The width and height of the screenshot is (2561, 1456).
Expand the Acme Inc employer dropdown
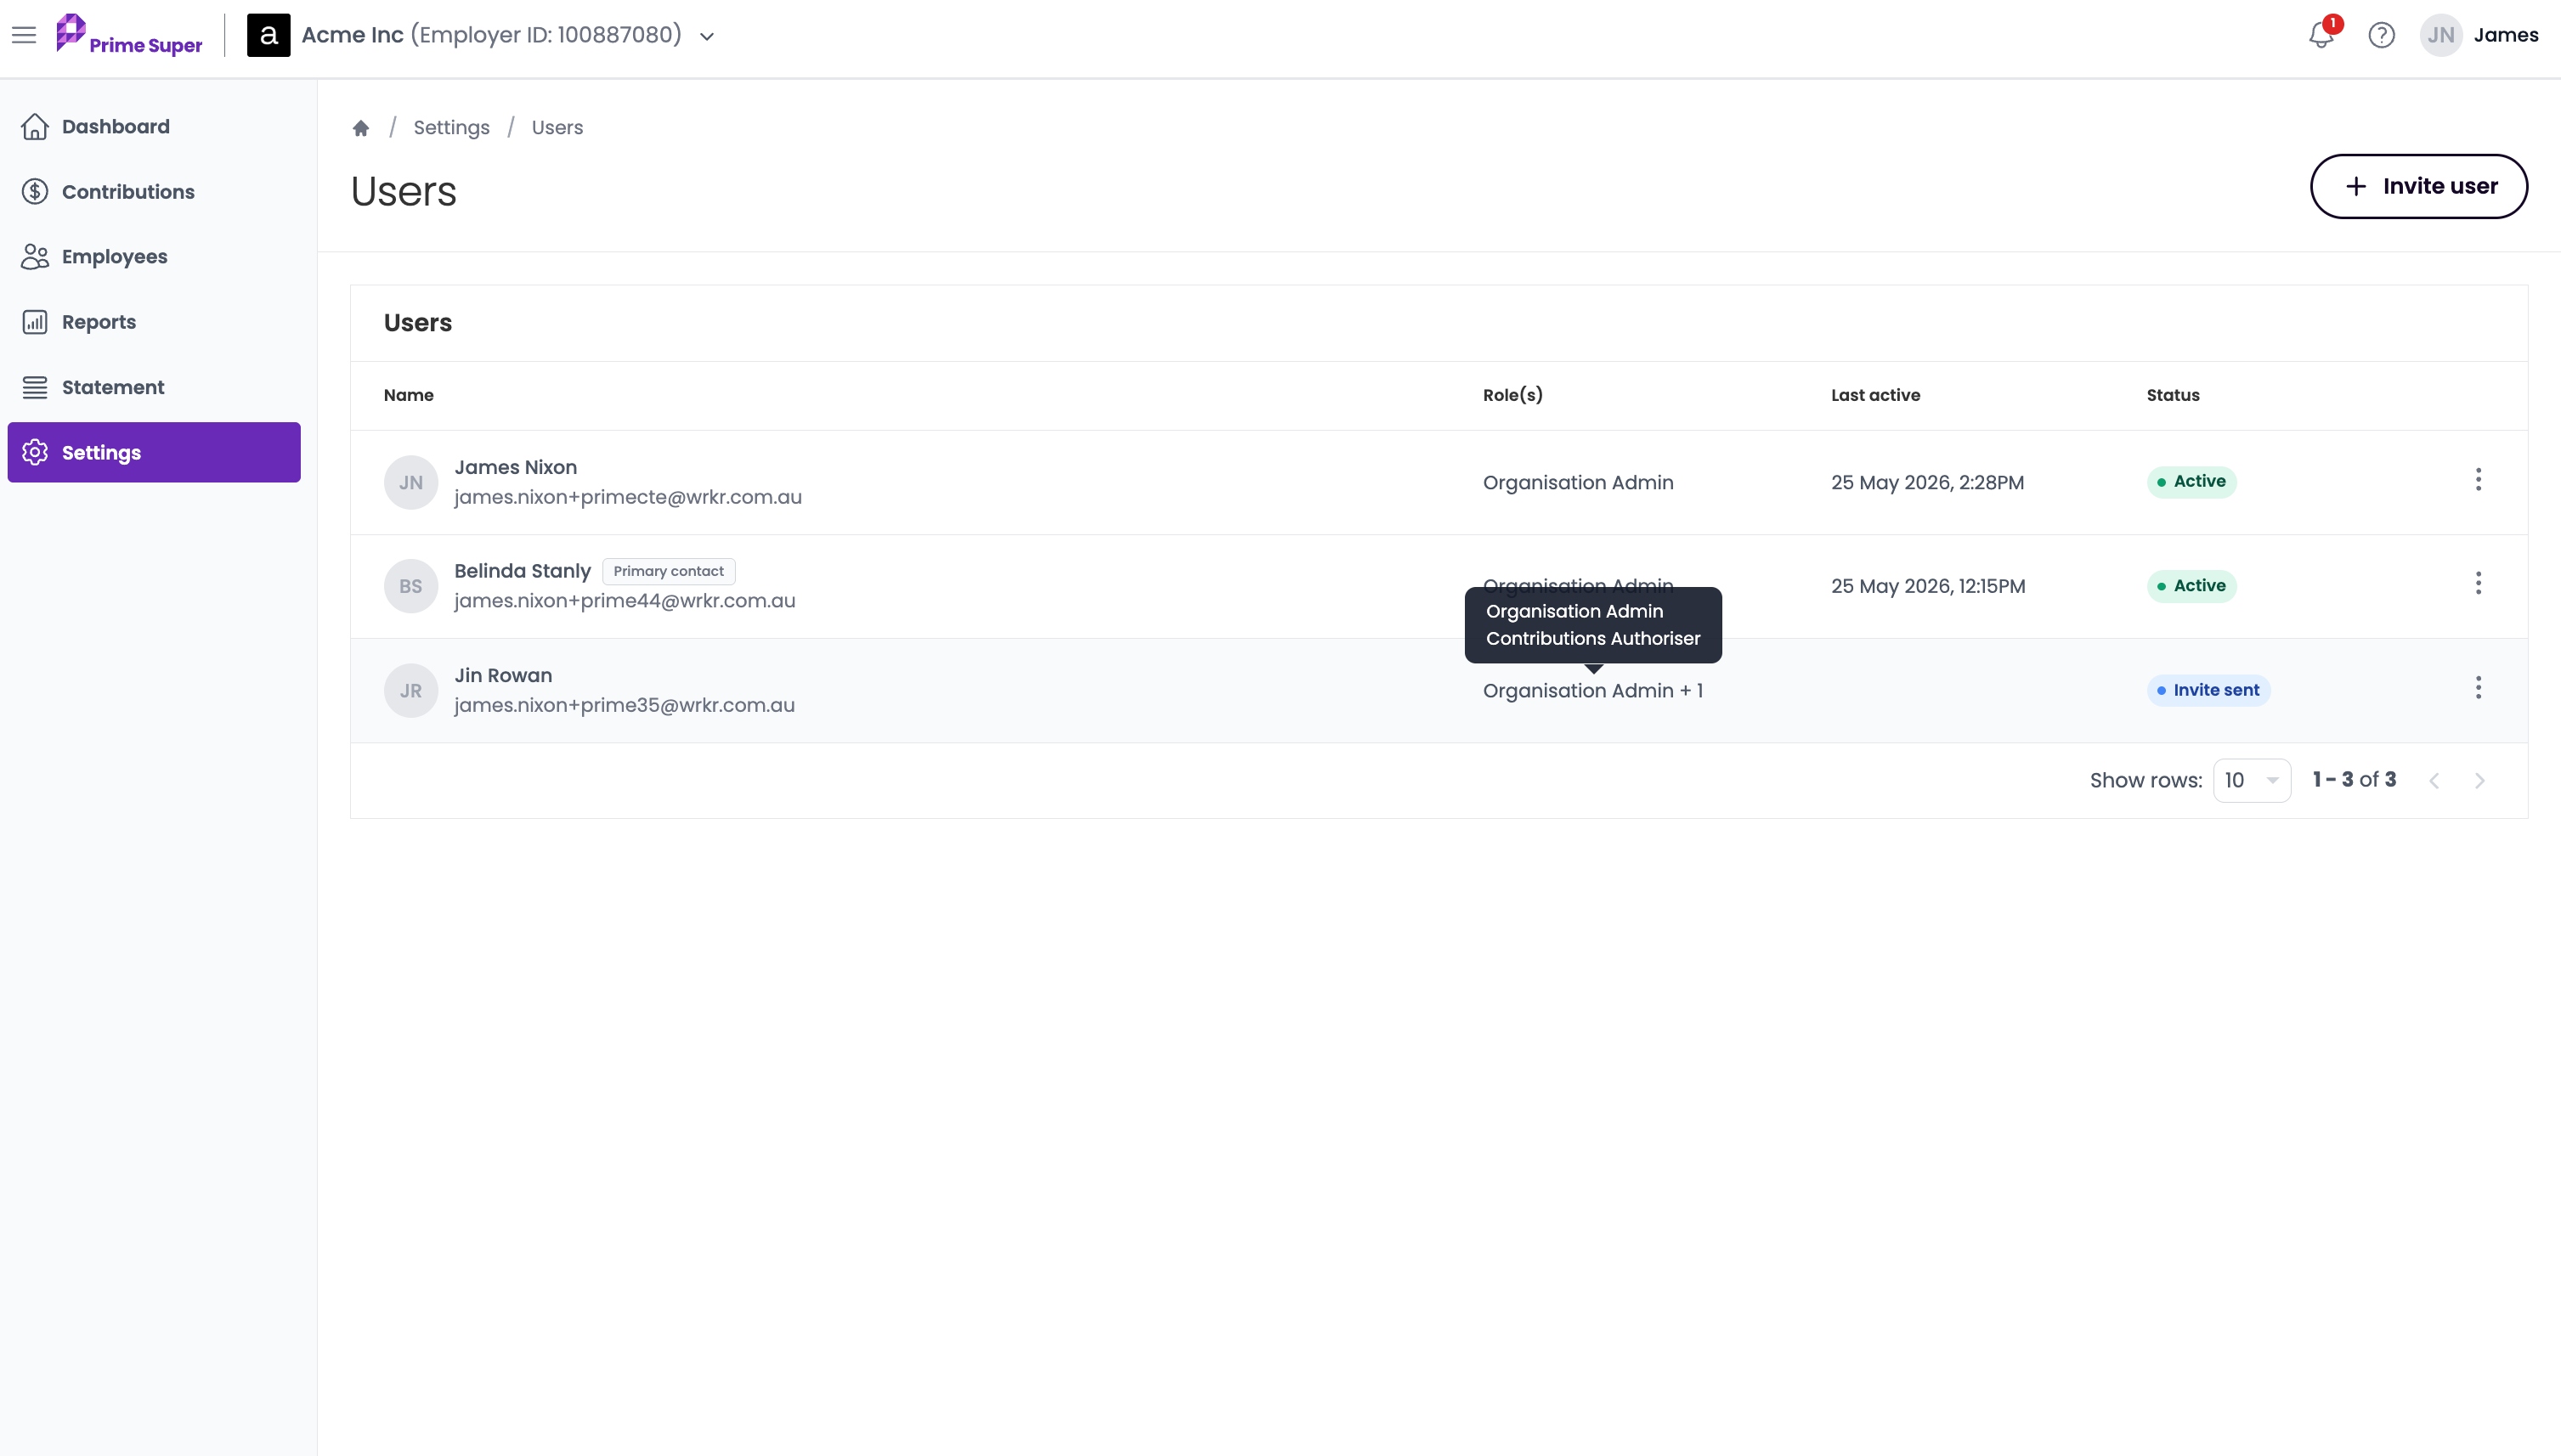(707, 36)
